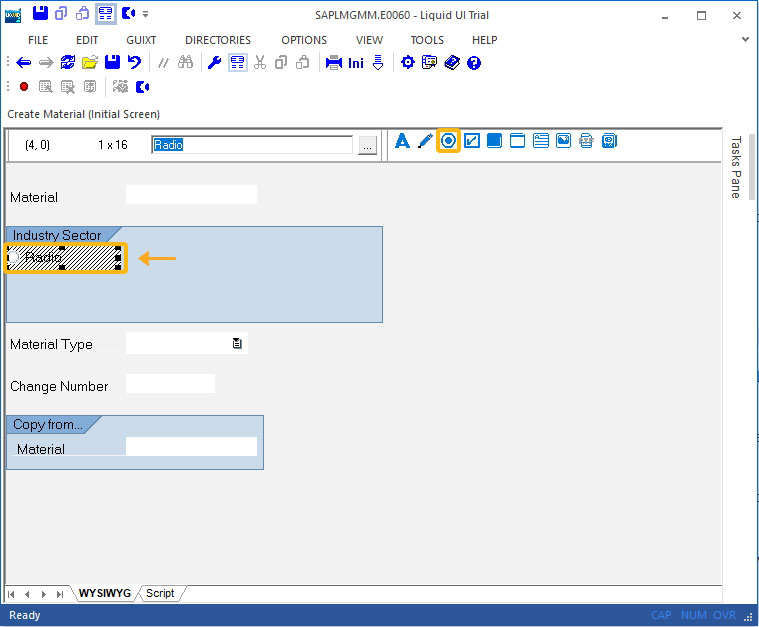Image resolution: width=759 pixels, height=627 pixels.
Task: Open the VIEW menu
Action: pos(369,40)
